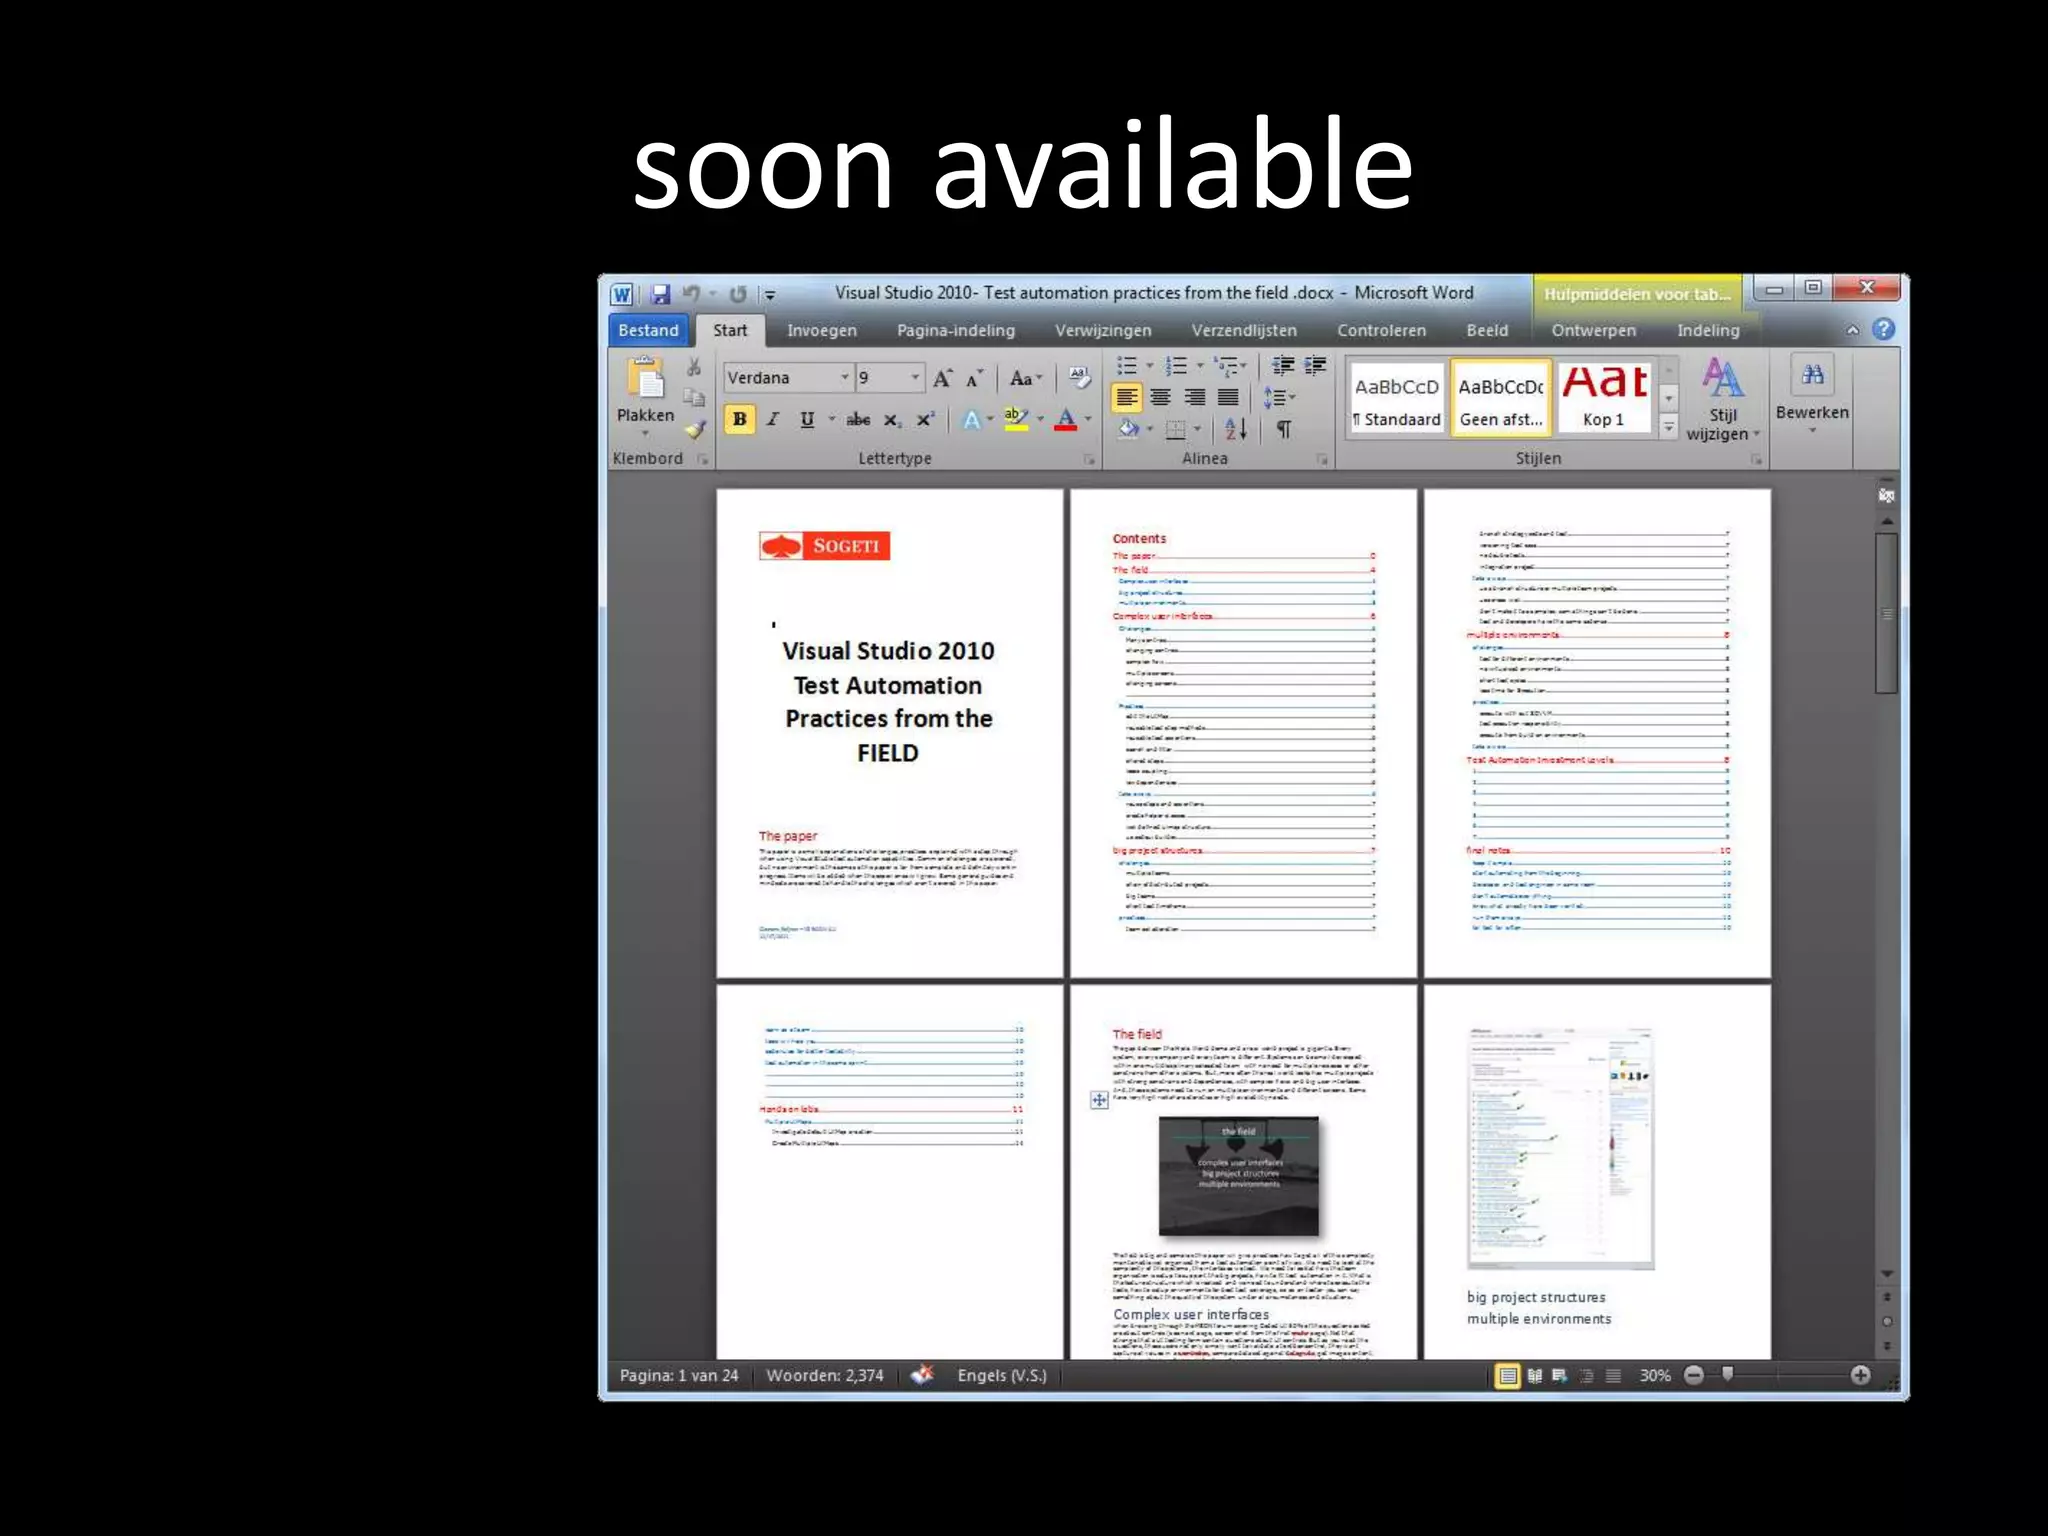Click the format painter brush icon
The width and height of the screenshot is (2048, 1536).
coord(695,431)
